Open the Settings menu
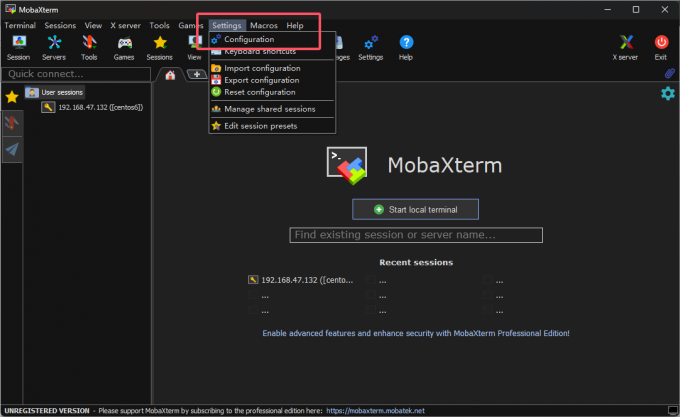The width and height of the screenshot is (680, 417). coord(227,25)
